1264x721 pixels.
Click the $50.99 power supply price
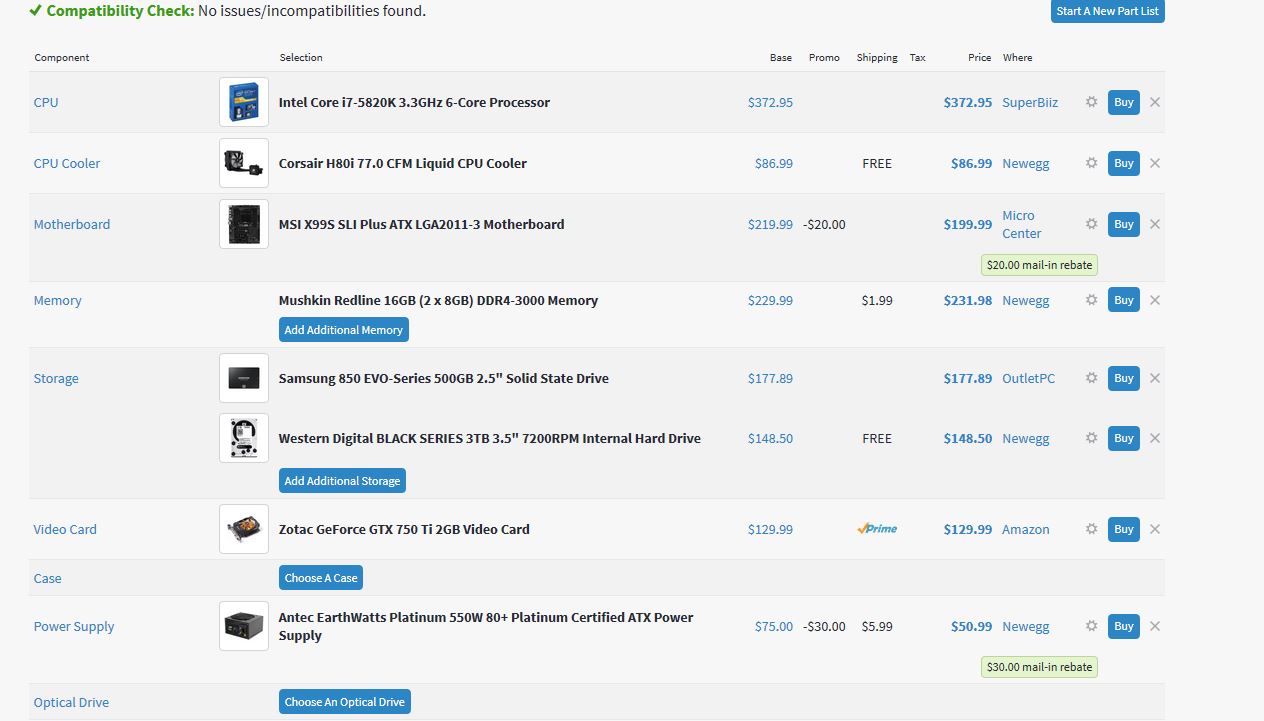(x=971, y=626)
